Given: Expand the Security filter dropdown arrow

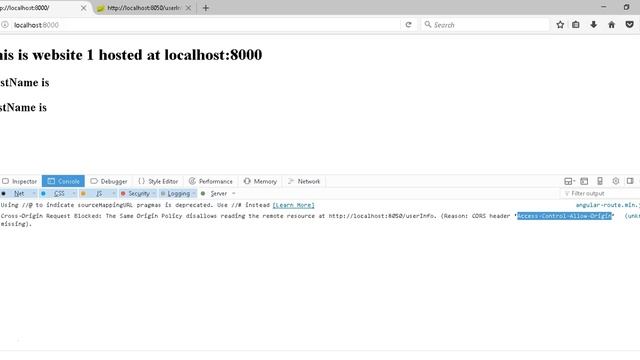Looking at the screenshot, I should click(x=154, y=193).
